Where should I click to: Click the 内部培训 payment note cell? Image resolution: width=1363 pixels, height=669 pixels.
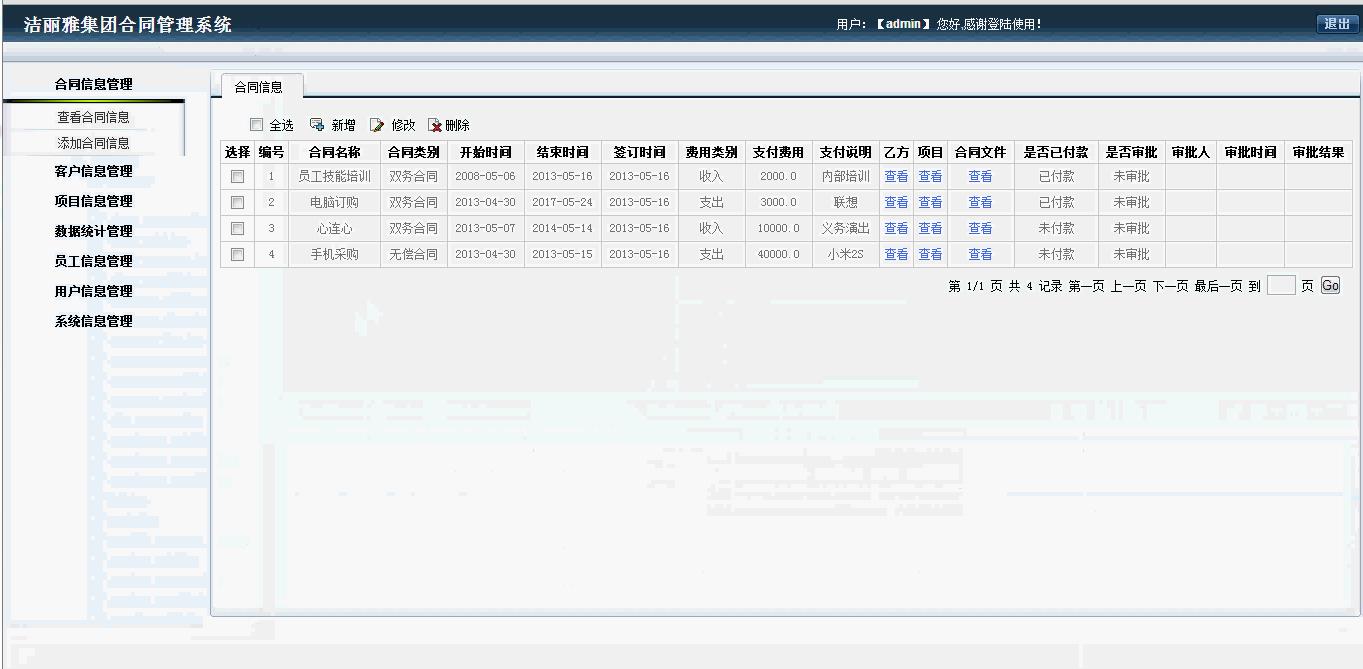(x=845, y=176)
